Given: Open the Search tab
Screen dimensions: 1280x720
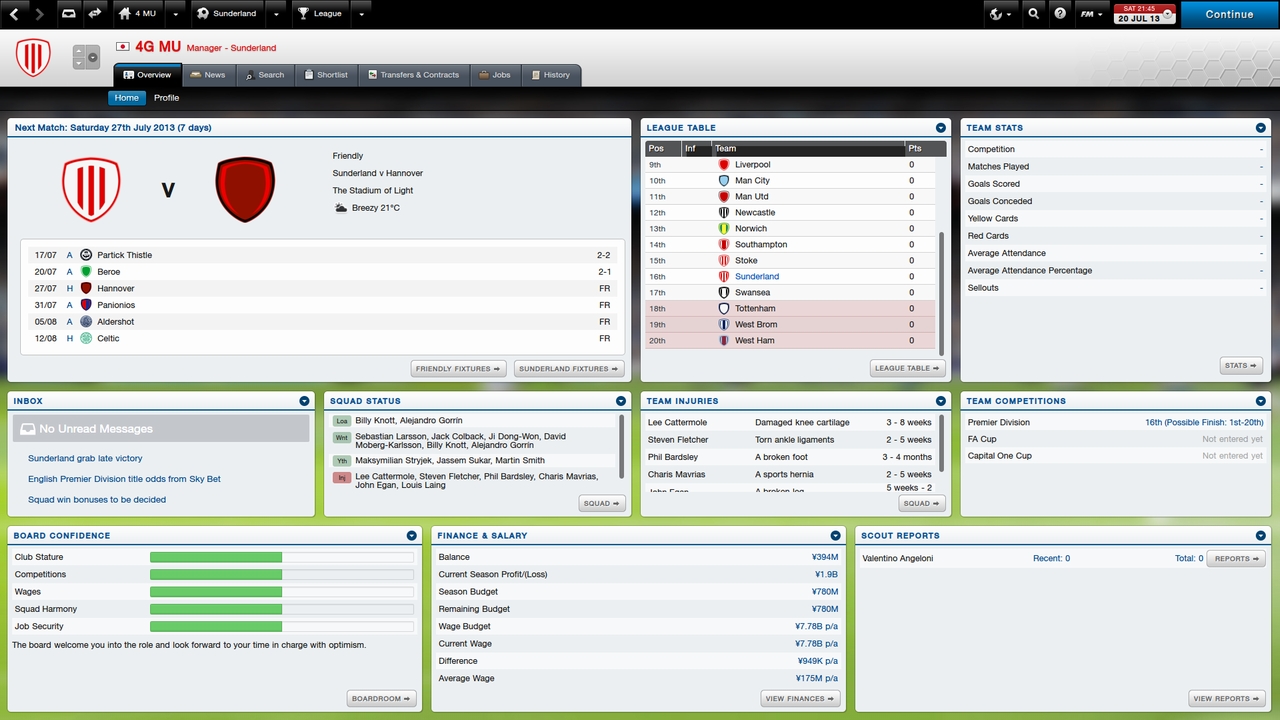Looking at the screenshot, I should click(265, 75).
